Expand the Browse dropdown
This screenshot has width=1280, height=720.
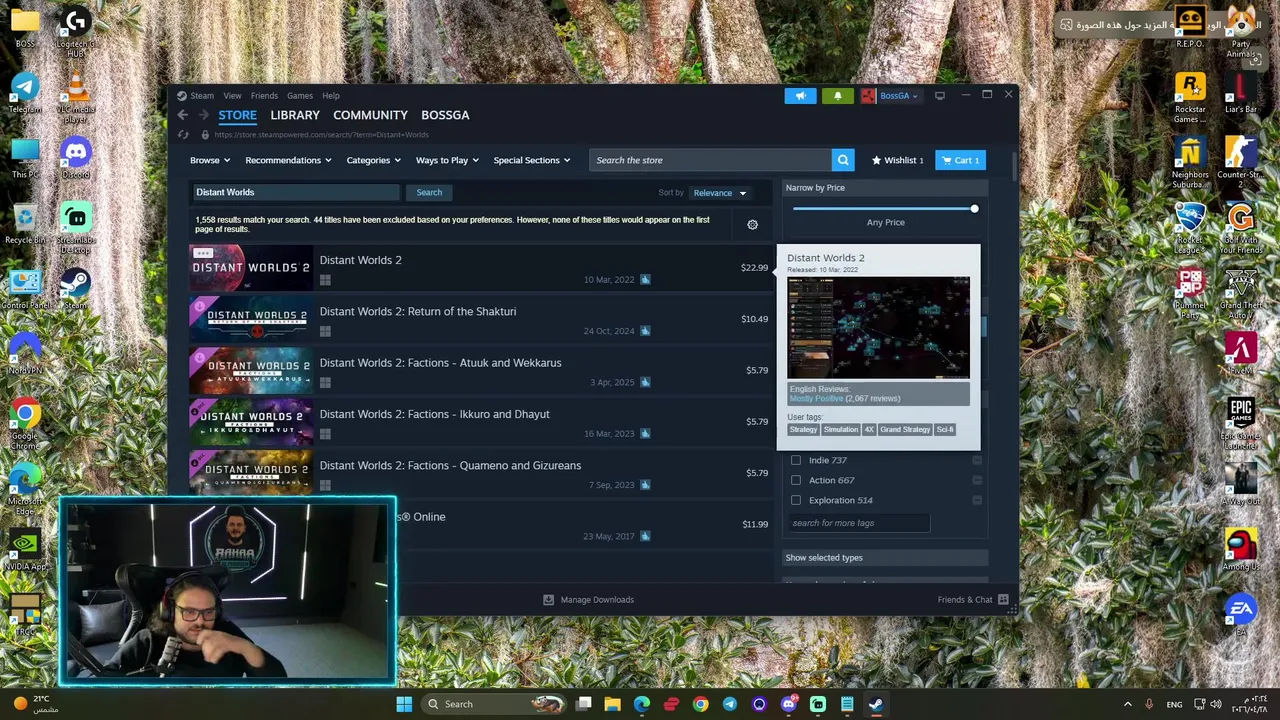click(210, 160)
